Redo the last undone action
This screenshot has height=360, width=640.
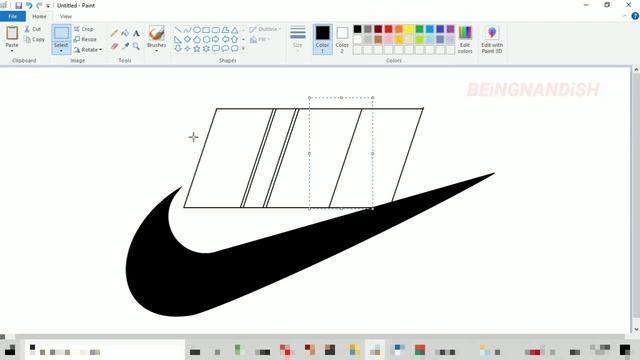coord(39,5)
